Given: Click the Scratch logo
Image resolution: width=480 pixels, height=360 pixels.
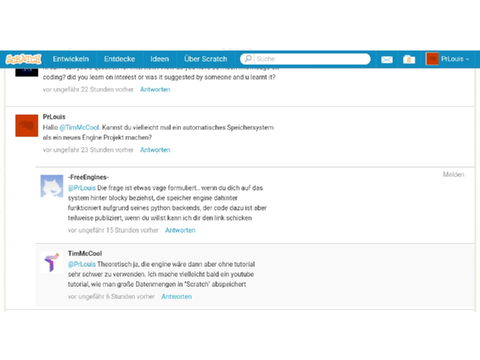Looking at the screenshot, I should pyautogui.click(x=24, y=59).
